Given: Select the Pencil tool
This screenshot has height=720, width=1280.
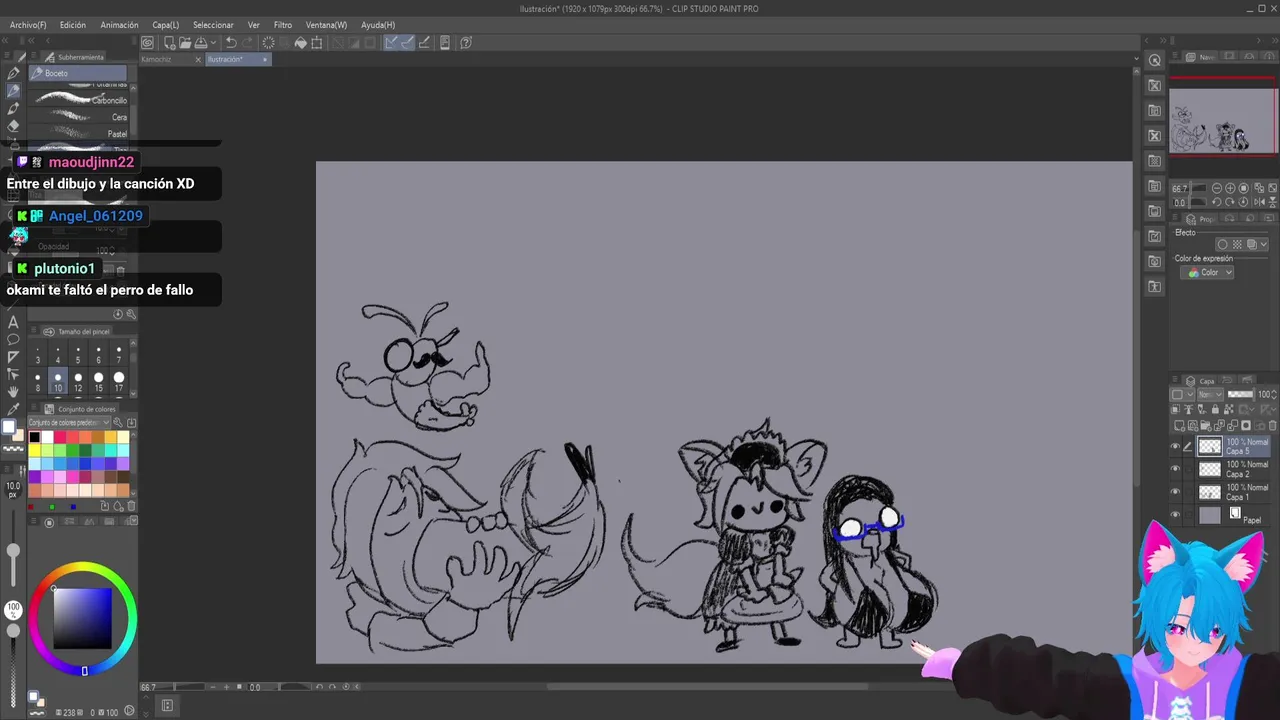Looking at the screenshot, I should pos(13,90).
